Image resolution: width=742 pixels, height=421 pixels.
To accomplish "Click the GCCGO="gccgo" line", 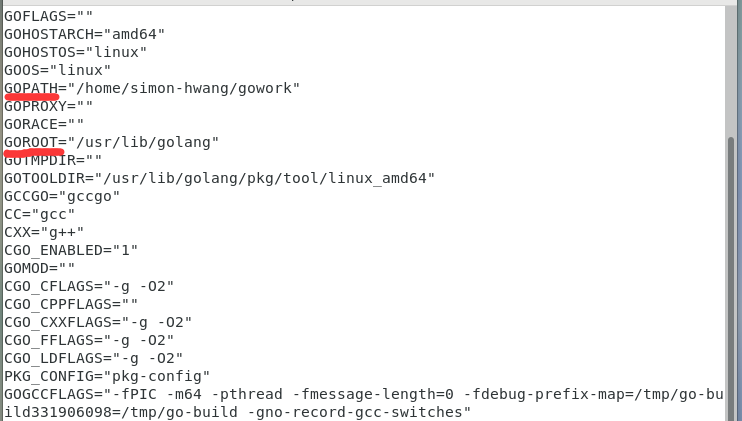I will point(62,196).
